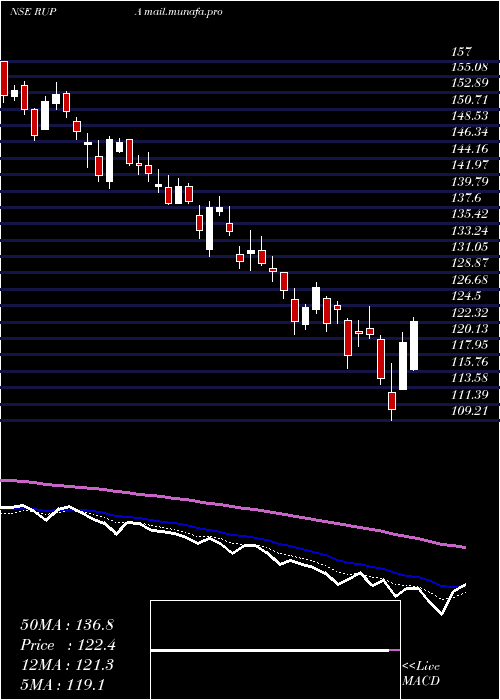The height and width of the screenshot is (700, 500).
Task: Click the 133.24 price level label
Action: tap(470, 231)
